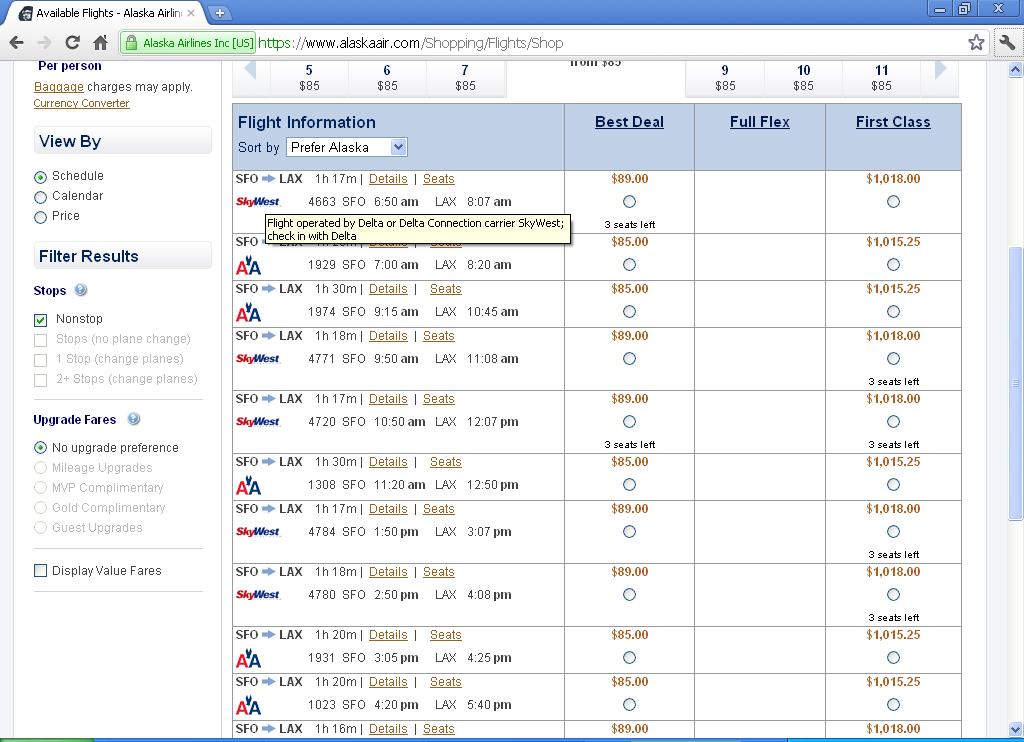Click American Airlines logo for flight 1308
This screenshot has height=742, width=1024.
pyautogui.click(x=248, y=485)
